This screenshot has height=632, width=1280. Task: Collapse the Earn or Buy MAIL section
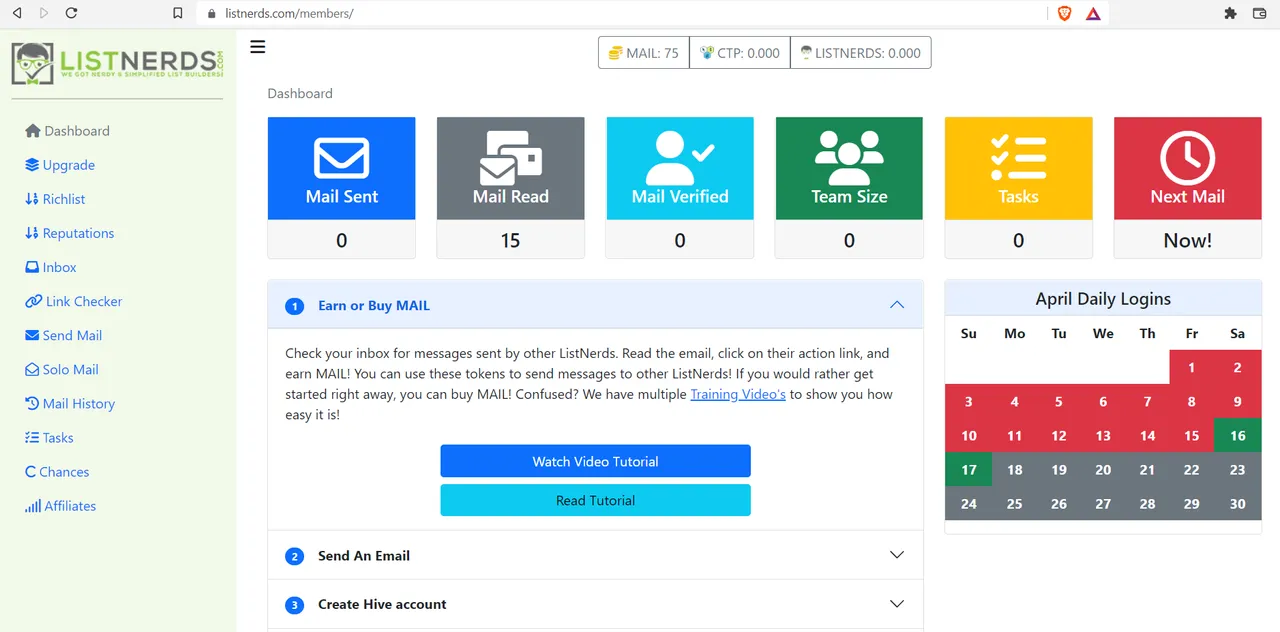tap(595, 305)
